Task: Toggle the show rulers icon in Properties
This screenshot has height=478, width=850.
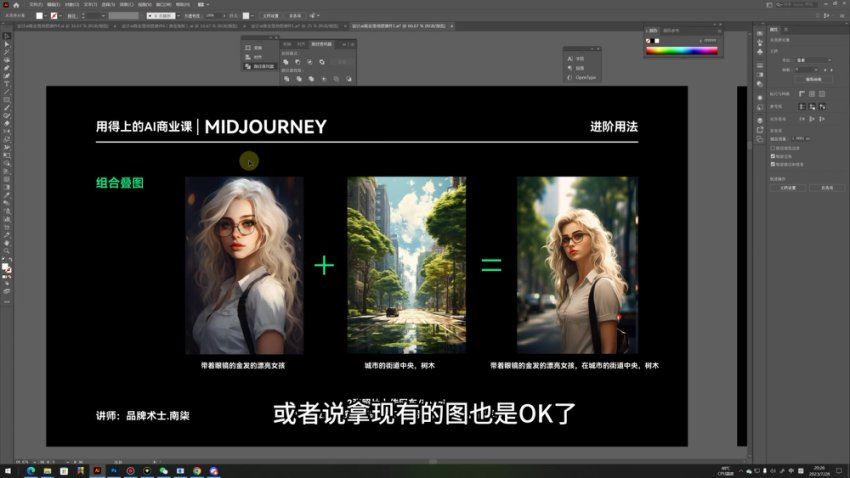Action: point(802,94)
